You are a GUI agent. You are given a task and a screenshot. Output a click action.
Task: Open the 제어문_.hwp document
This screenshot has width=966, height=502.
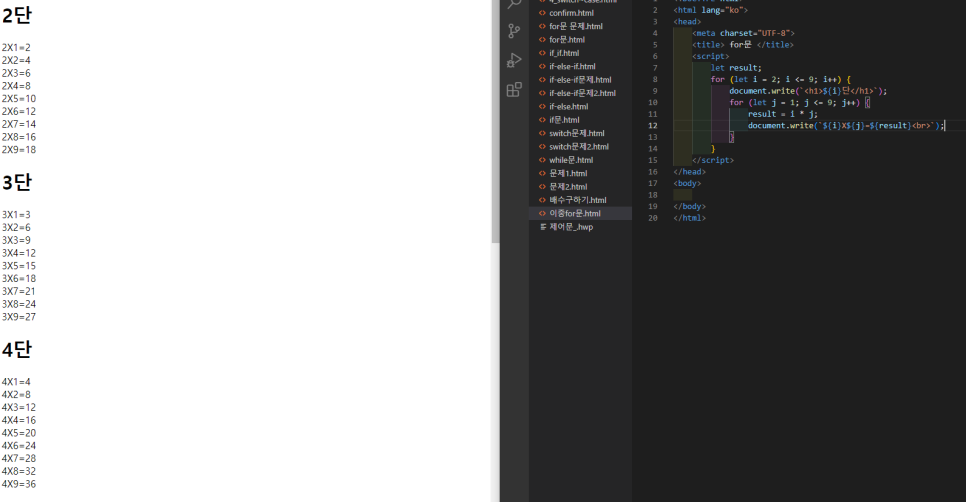point(570,227)
